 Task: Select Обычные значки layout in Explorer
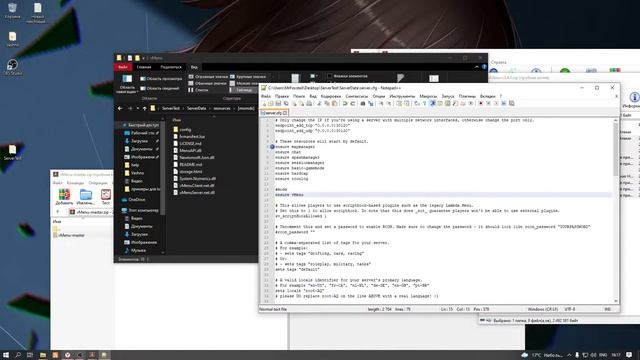[207, 83]
